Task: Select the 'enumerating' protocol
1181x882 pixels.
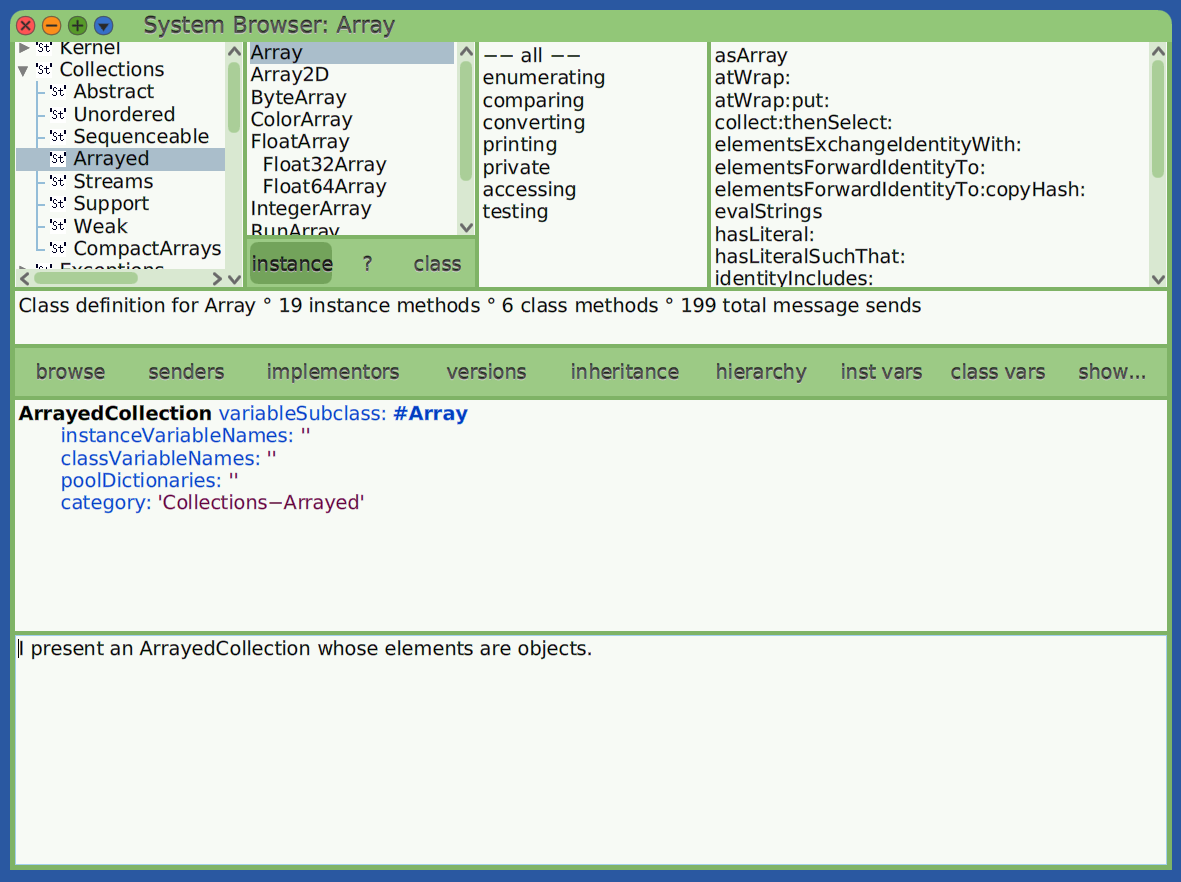Action: (544, 77)
